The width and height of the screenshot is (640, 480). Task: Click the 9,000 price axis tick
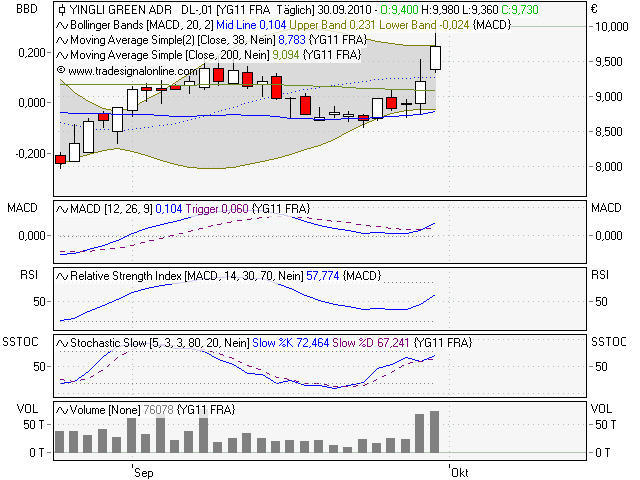609,97
